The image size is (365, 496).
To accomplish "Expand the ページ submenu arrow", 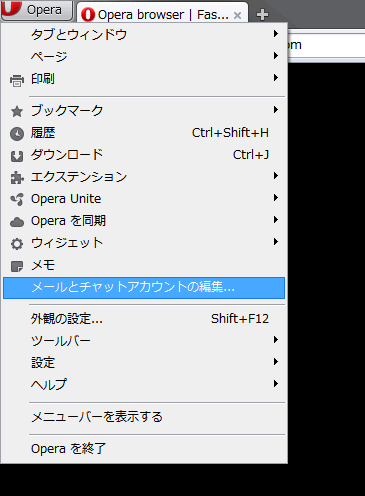I will click(276, 56).
